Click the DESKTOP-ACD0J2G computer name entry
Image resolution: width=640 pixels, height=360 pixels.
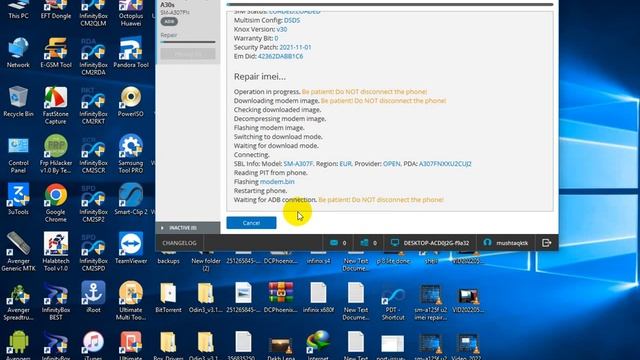coord(430,243)
